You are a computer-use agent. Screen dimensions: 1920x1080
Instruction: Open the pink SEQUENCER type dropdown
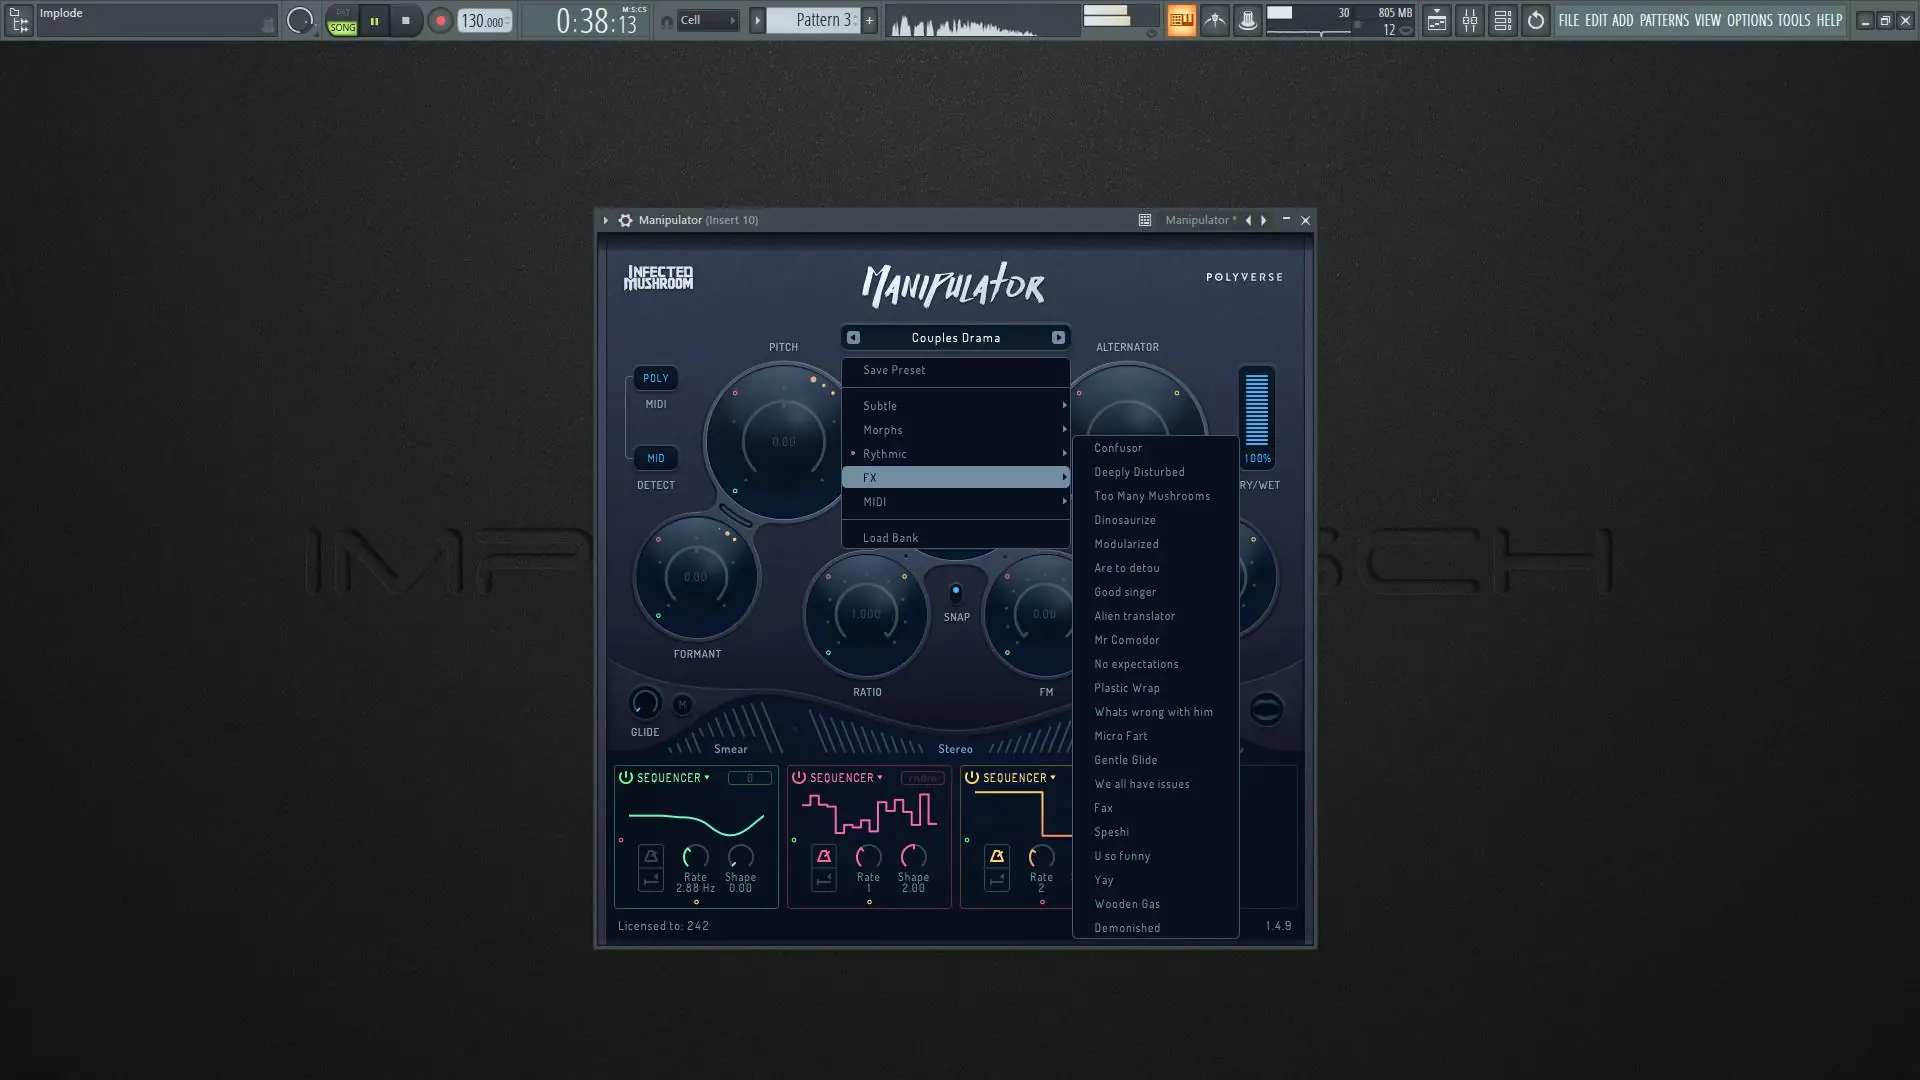point(846,778)
